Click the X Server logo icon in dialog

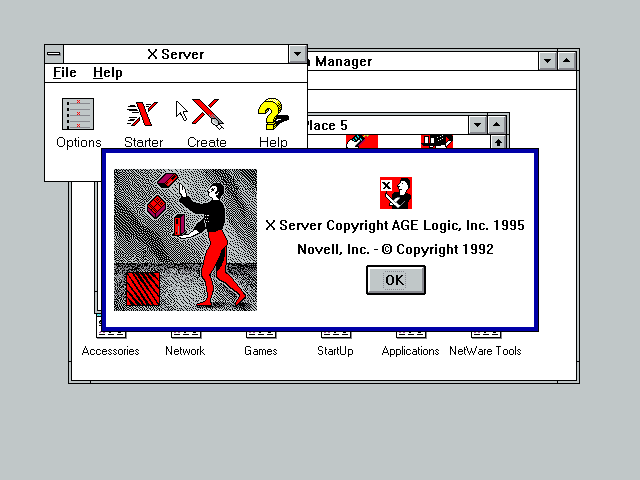point(396,193)
